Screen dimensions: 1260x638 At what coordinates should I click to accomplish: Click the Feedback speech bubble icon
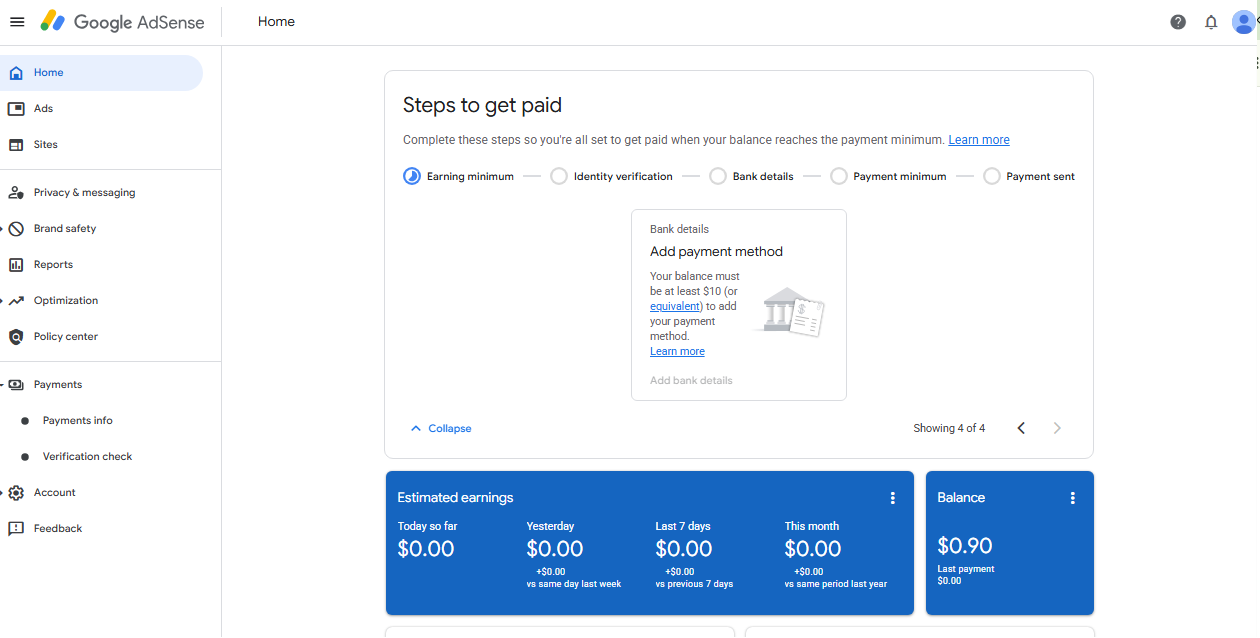pos(16,529)
